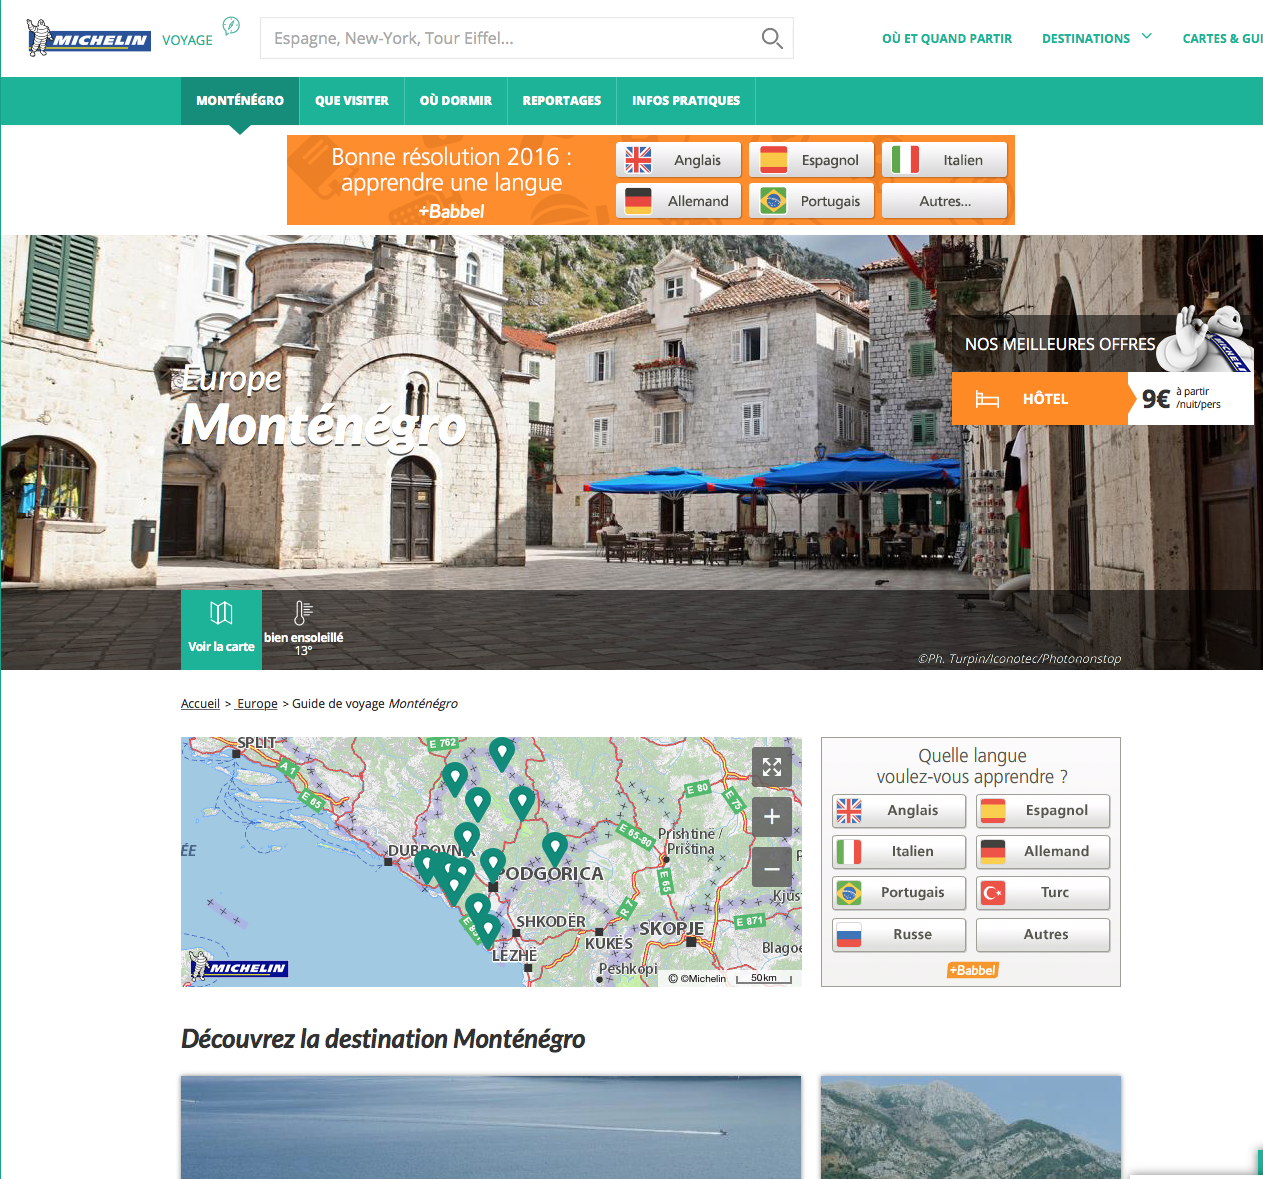Click the Voir la carte map icon

[221, 613]
